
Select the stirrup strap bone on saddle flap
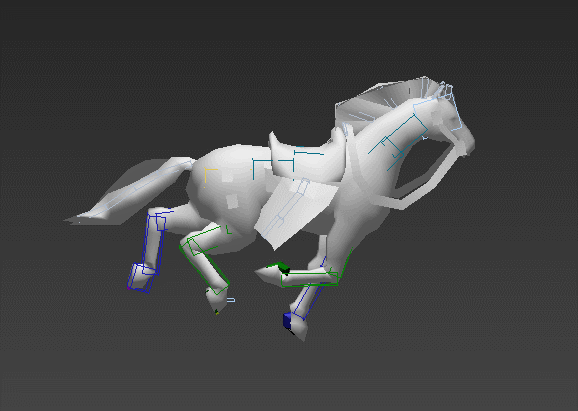point(288,206)
